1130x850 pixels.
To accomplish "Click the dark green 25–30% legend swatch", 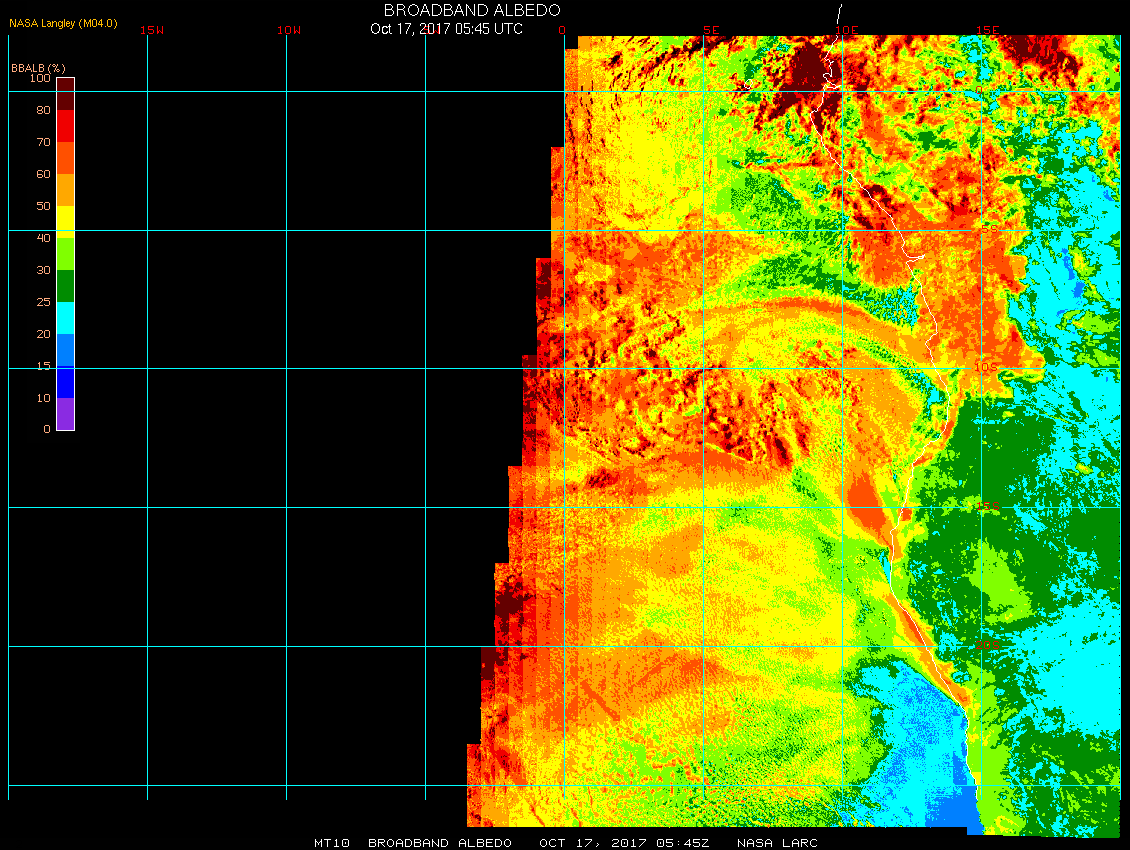I will tap(65, 286).
